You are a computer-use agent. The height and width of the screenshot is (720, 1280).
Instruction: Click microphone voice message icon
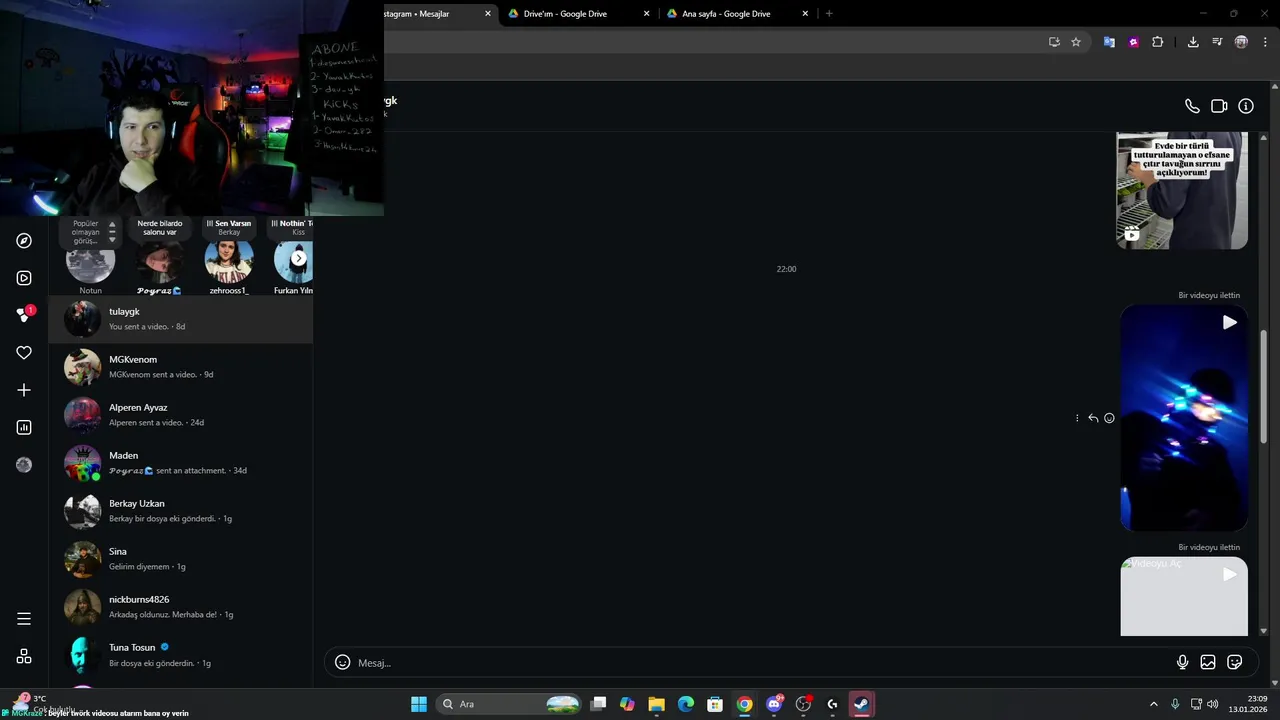[x=1182, y=662]
